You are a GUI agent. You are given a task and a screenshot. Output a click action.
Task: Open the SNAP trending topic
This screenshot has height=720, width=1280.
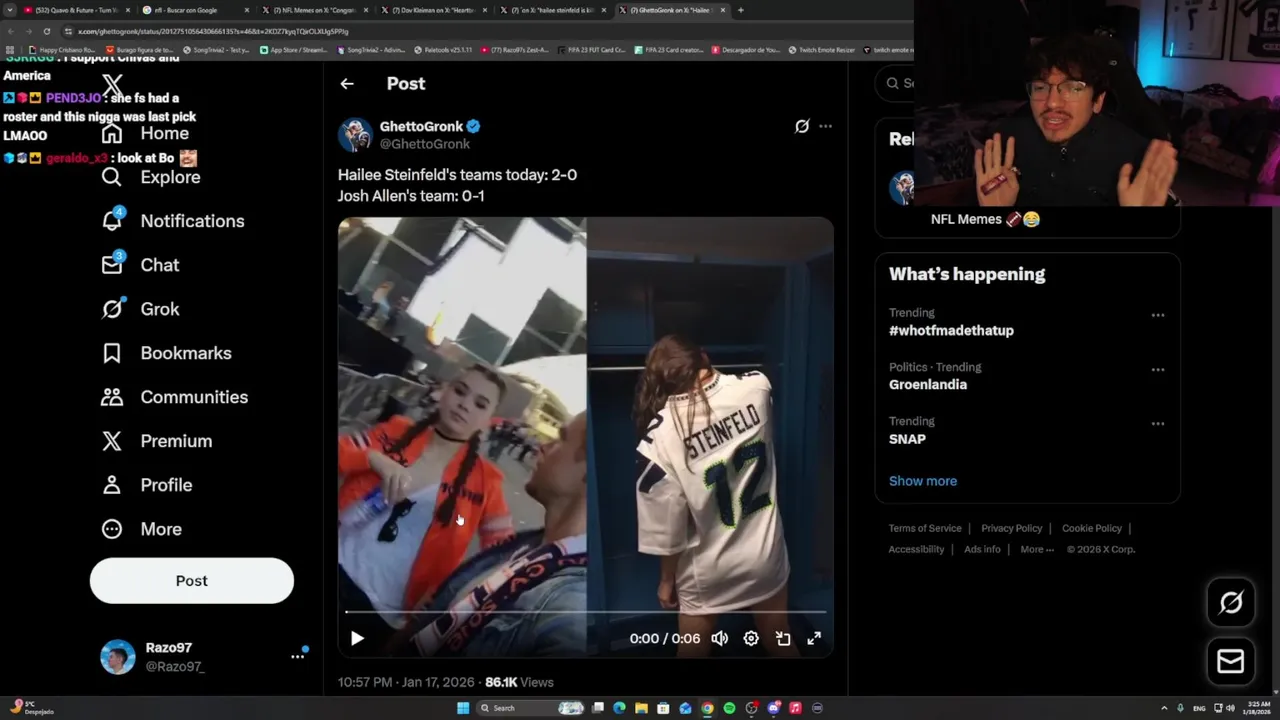[907, 439]
